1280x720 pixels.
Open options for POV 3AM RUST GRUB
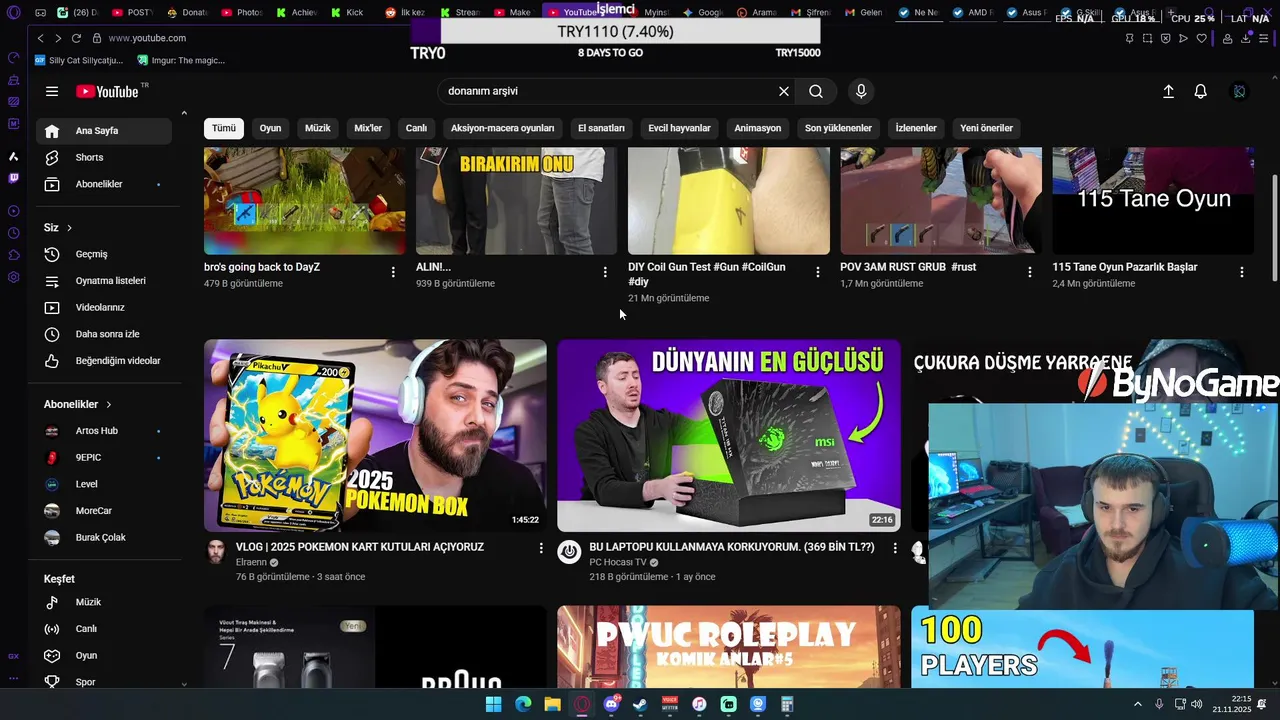point(1030,272)
